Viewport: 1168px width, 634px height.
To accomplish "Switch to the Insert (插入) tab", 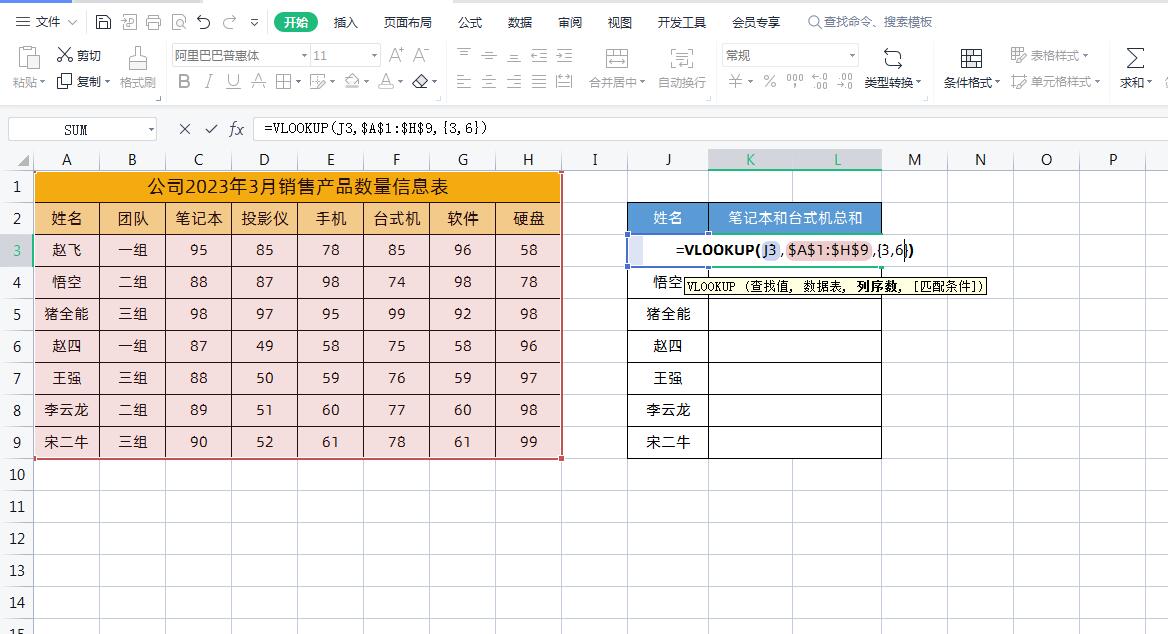I will [346, 22].
